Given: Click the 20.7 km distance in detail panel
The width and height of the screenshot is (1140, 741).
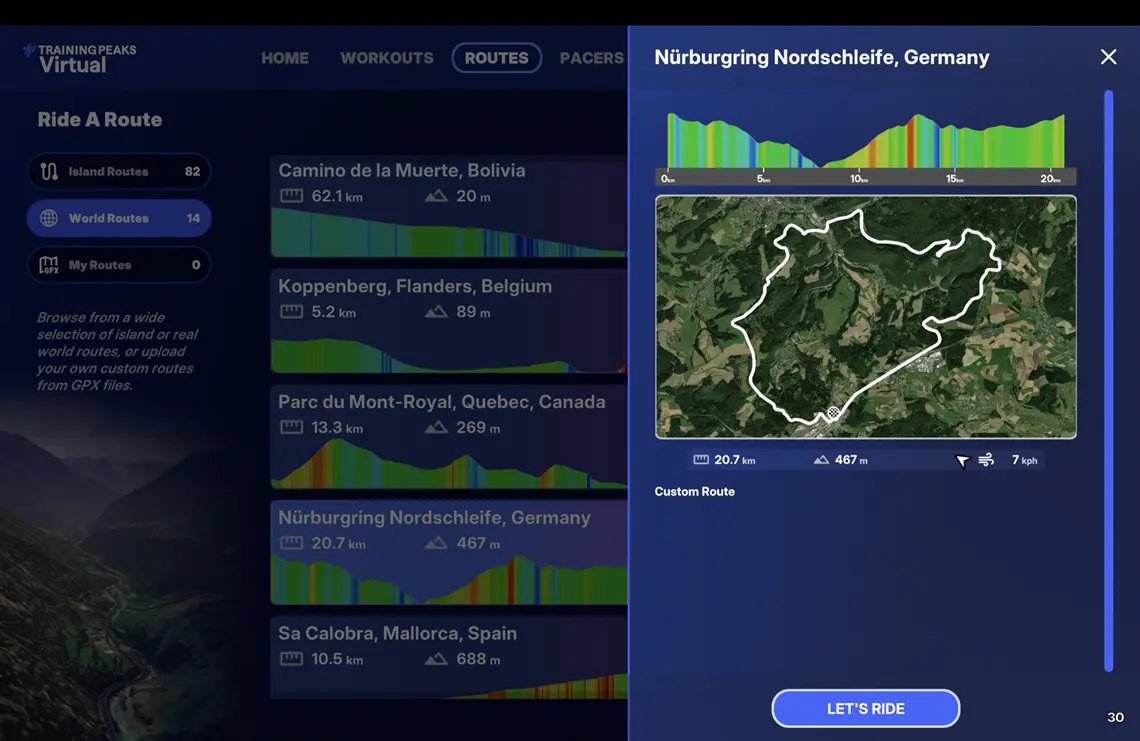Looking at the screenshot, I should (734, 460).
